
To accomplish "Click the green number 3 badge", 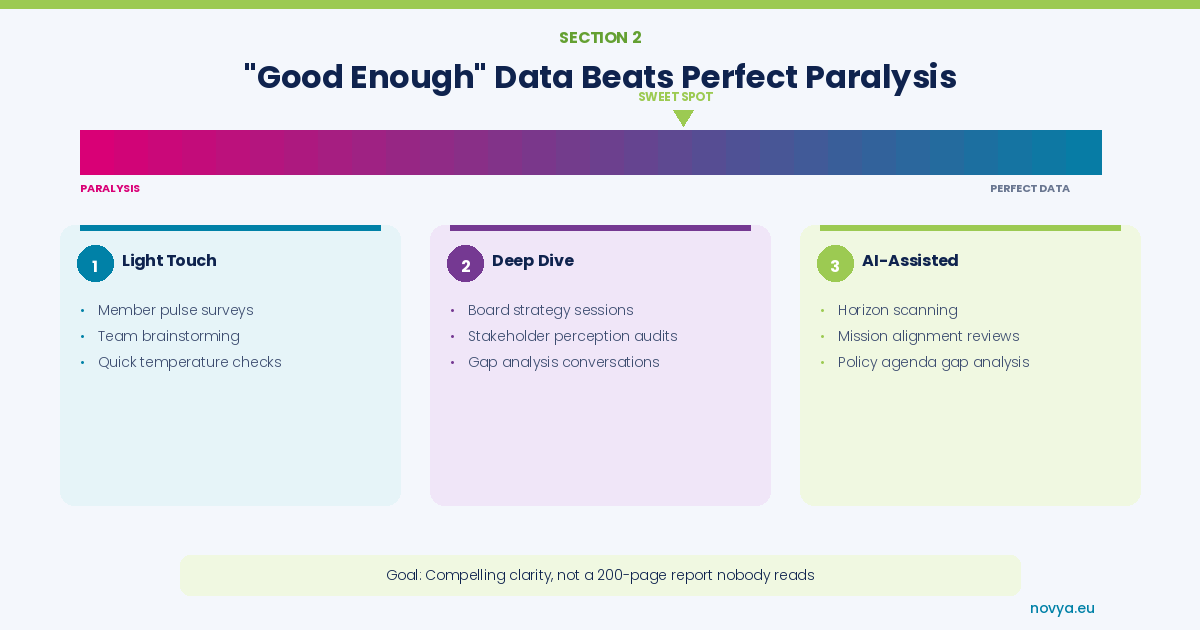I will point(835,264).
